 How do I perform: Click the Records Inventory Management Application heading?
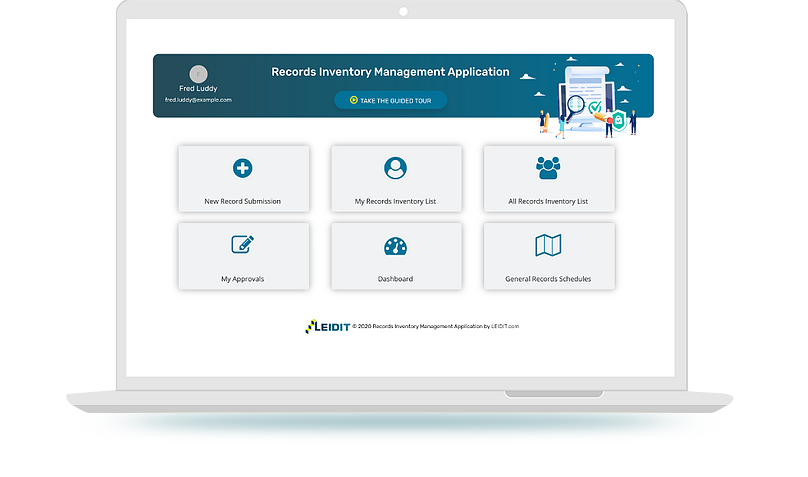tap(390, 72)
